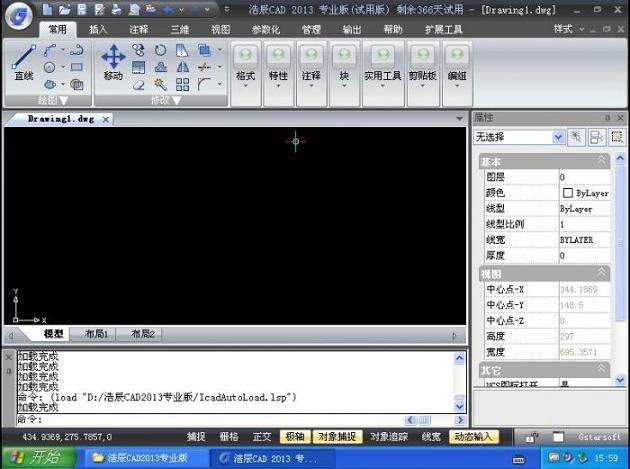630x469 pixels.
Task: Toggle 捕捉 snap mode in status bar
Action: point(197,437)
